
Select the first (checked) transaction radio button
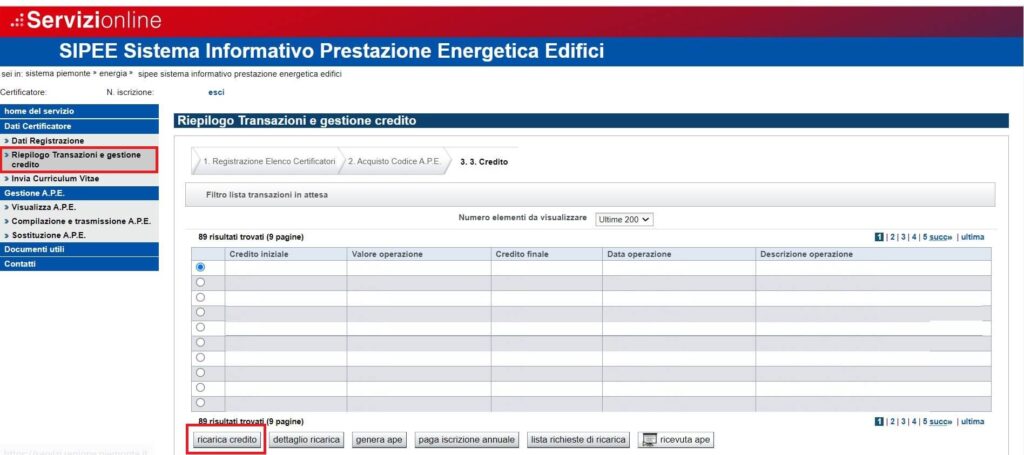coord(200,267)
